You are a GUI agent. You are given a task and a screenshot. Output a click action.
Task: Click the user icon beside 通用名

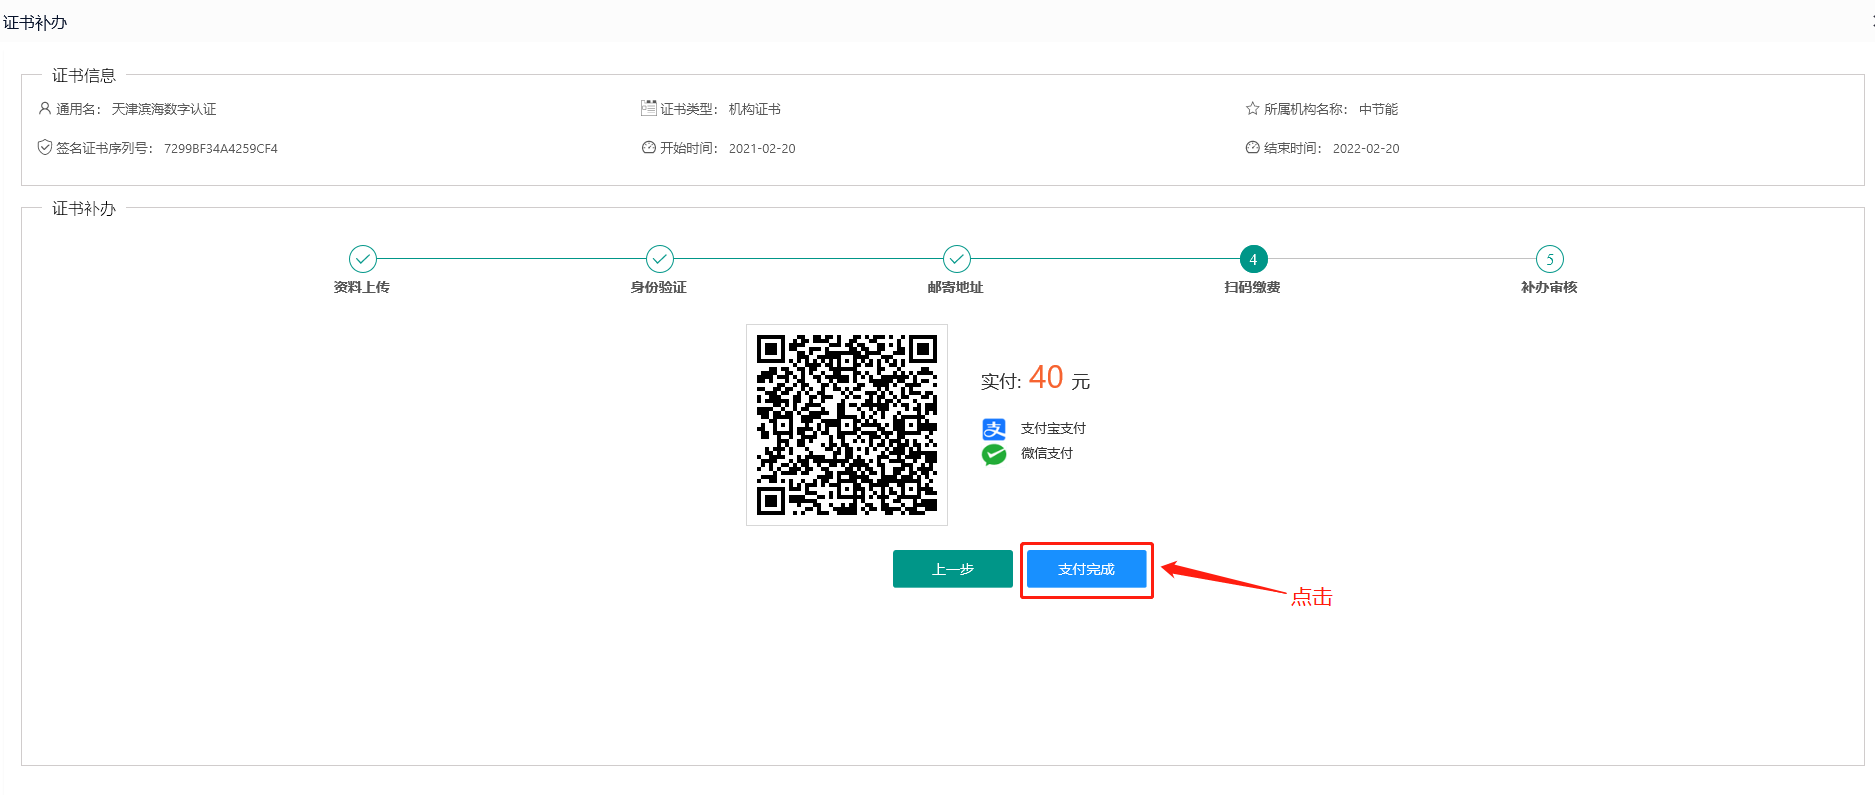(x=44, y=108)
